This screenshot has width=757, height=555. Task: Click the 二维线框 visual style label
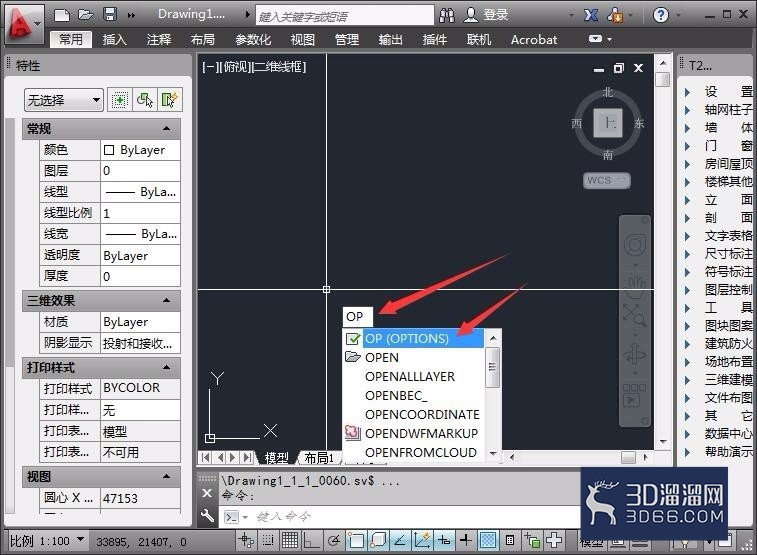(280, 67)
